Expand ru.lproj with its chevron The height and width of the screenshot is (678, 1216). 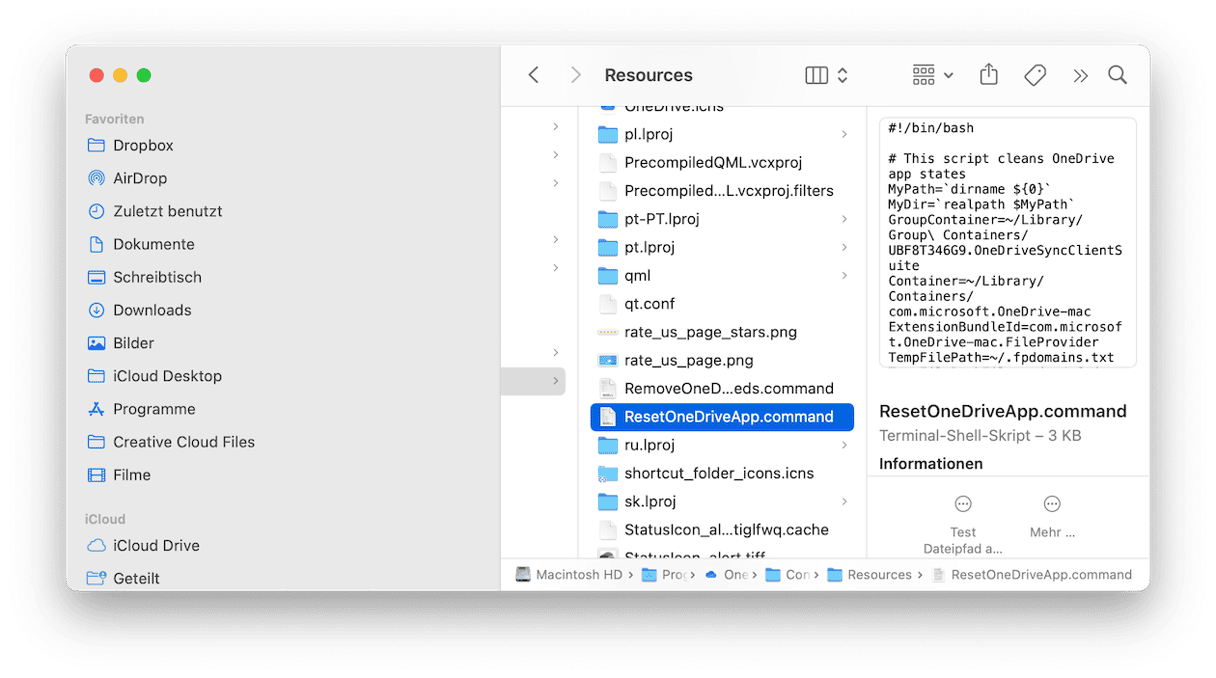pos(844,445)
